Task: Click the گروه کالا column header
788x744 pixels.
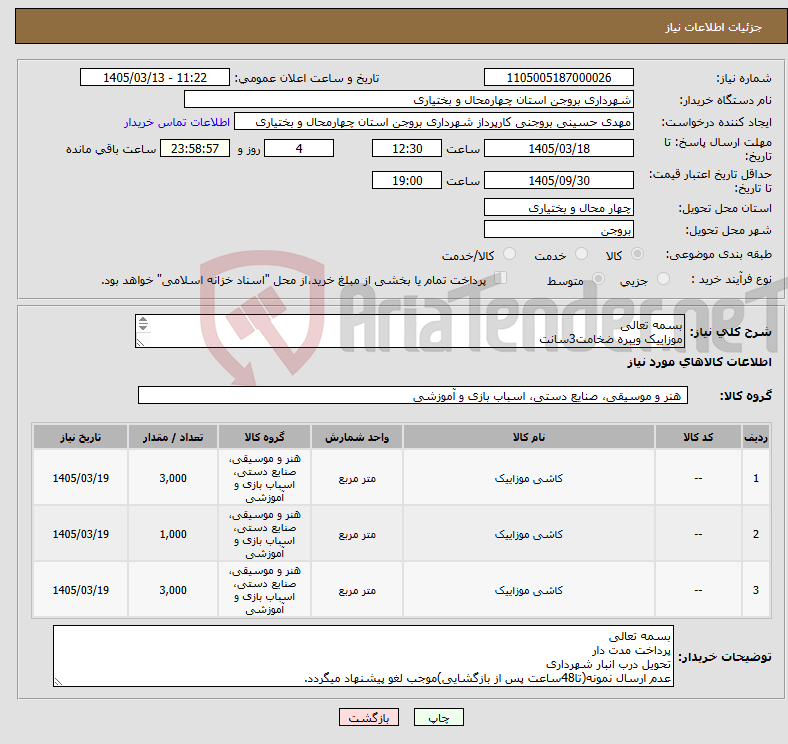Action: pyautogui.click(x=264, y=437)
